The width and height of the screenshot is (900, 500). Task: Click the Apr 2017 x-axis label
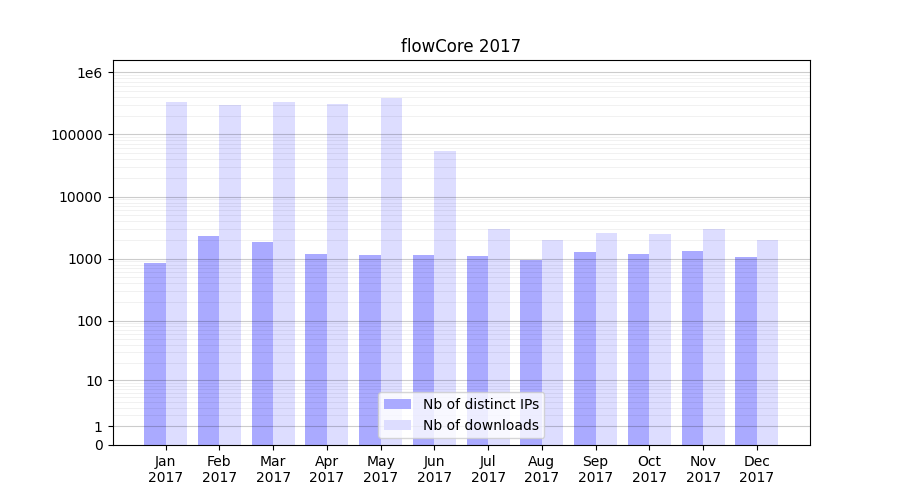[327, 469]
